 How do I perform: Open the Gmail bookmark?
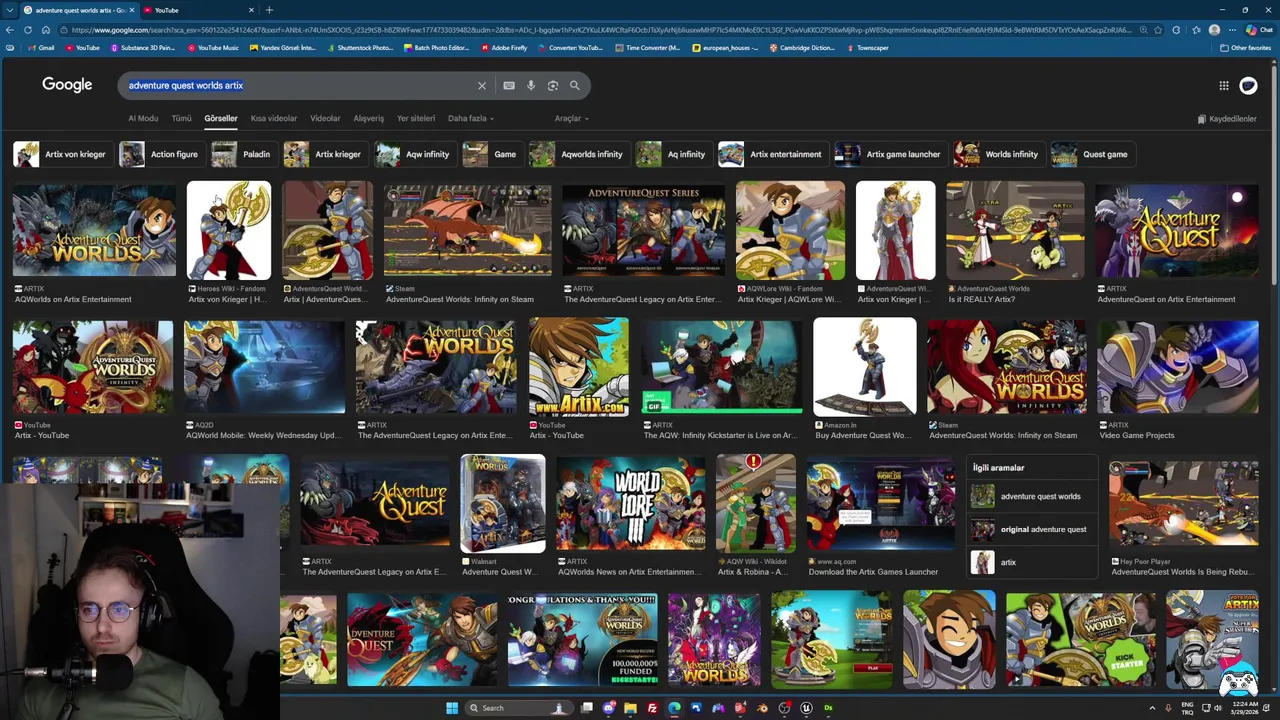41,47
